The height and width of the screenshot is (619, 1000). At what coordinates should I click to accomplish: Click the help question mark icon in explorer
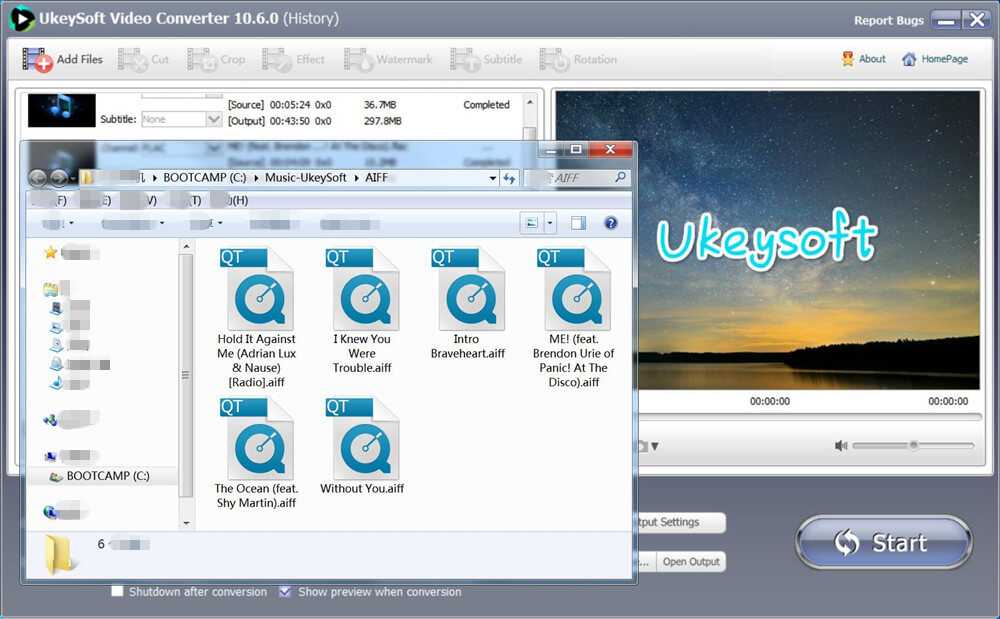[x=610, y=223]
